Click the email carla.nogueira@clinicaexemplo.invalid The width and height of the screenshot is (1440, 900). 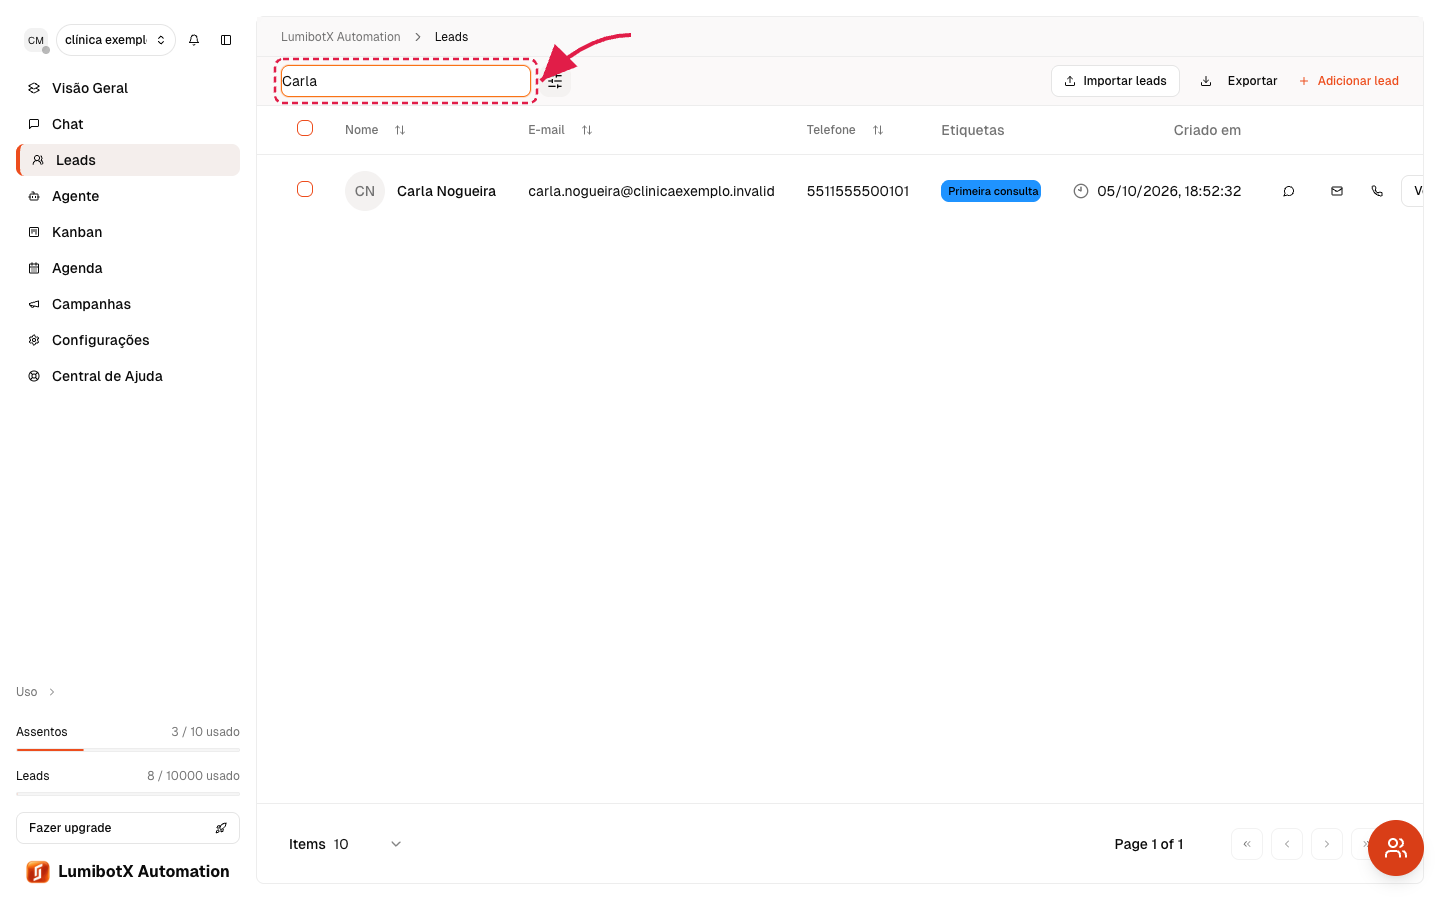[x=651, y=191]
